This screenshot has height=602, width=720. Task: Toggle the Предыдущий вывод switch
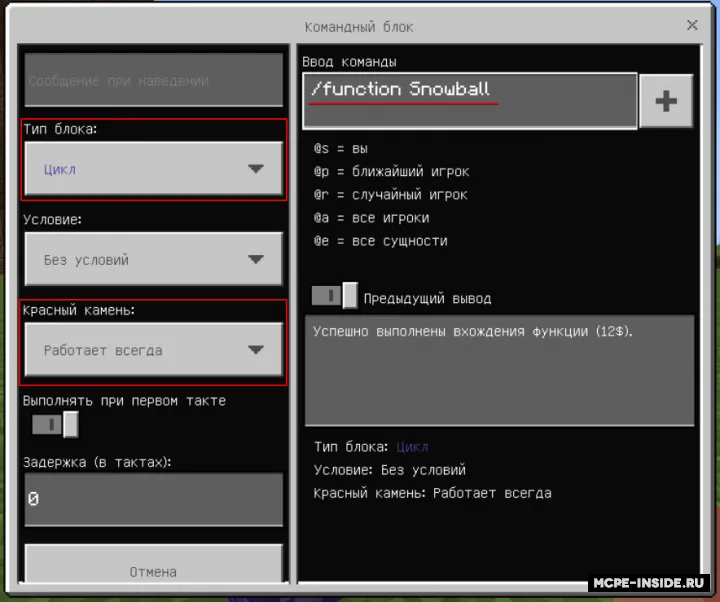pyautogui.click(x=334, y=296)
